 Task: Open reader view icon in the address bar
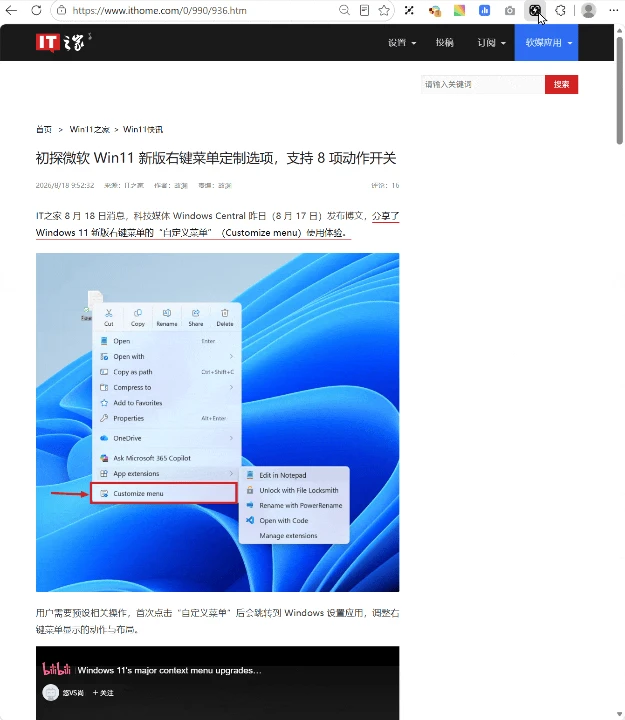[364, 10]
